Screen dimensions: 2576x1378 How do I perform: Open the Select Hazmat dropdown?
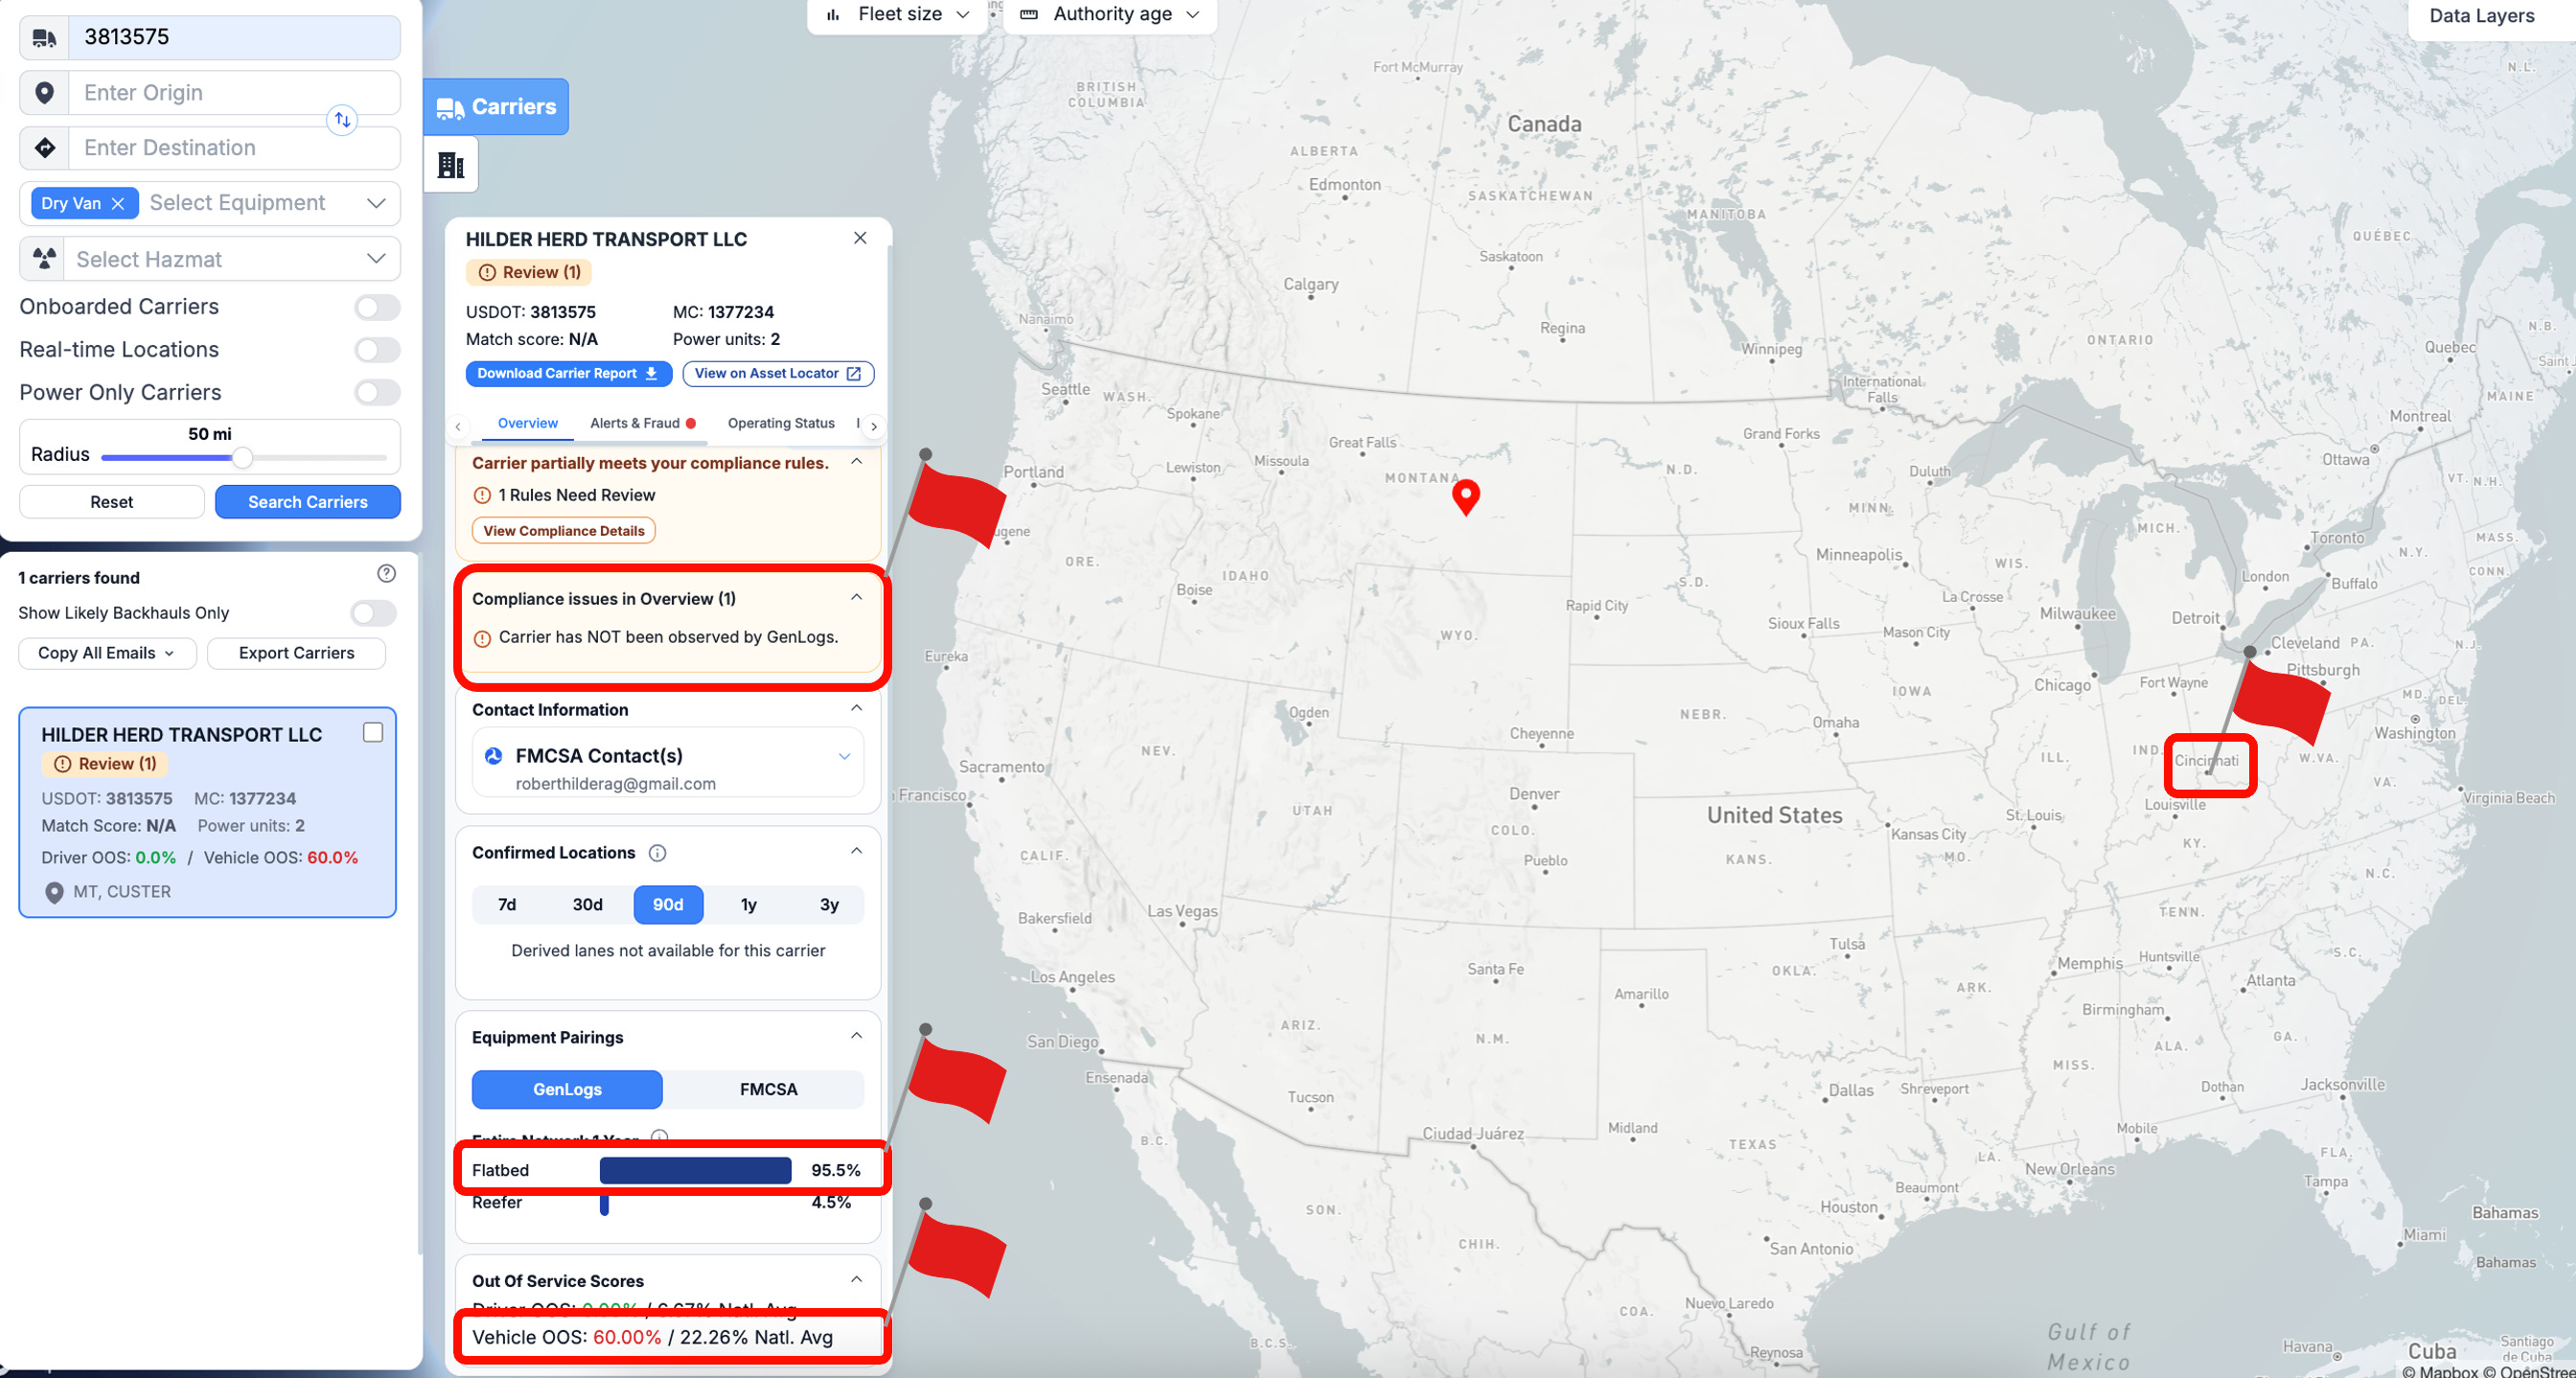[376, 259]
